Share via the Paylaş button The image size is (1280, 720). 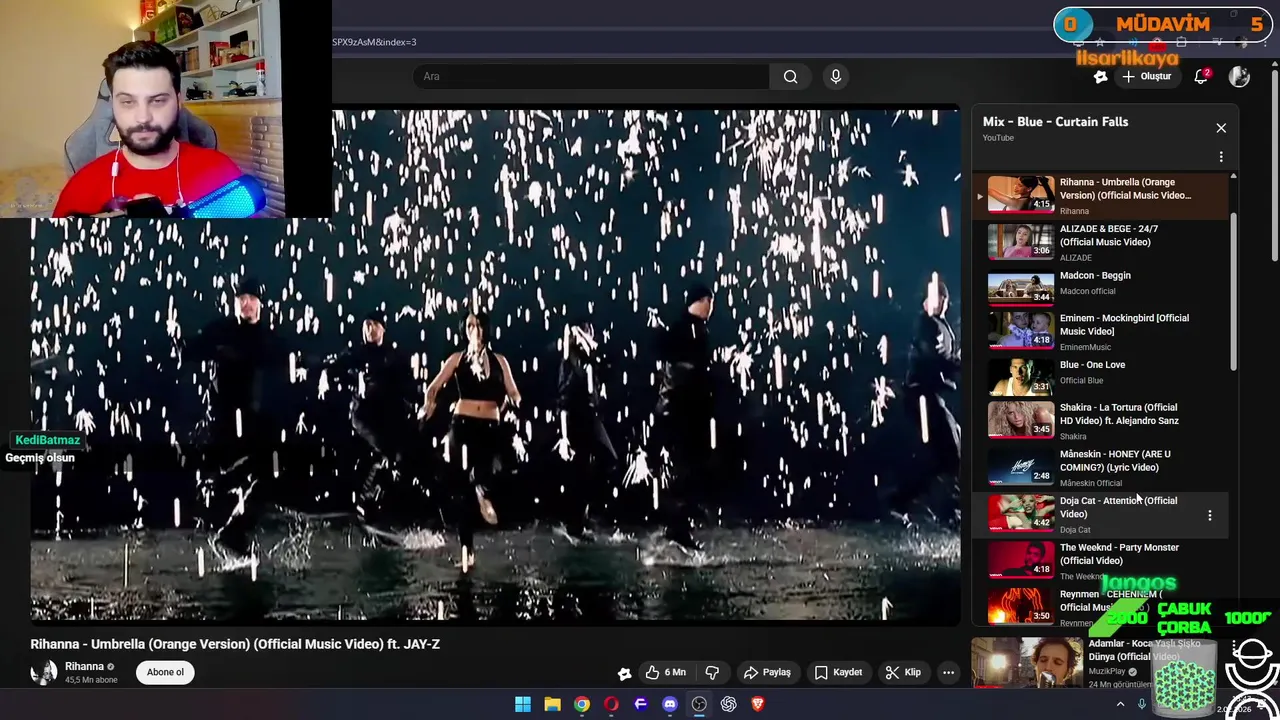click(x=768, y=672)
